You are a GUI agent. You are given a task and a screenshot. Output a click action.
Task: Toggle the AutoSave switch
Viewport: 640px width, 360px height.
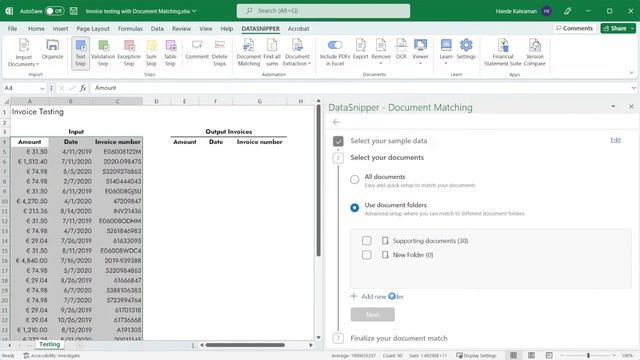(54, 11)
